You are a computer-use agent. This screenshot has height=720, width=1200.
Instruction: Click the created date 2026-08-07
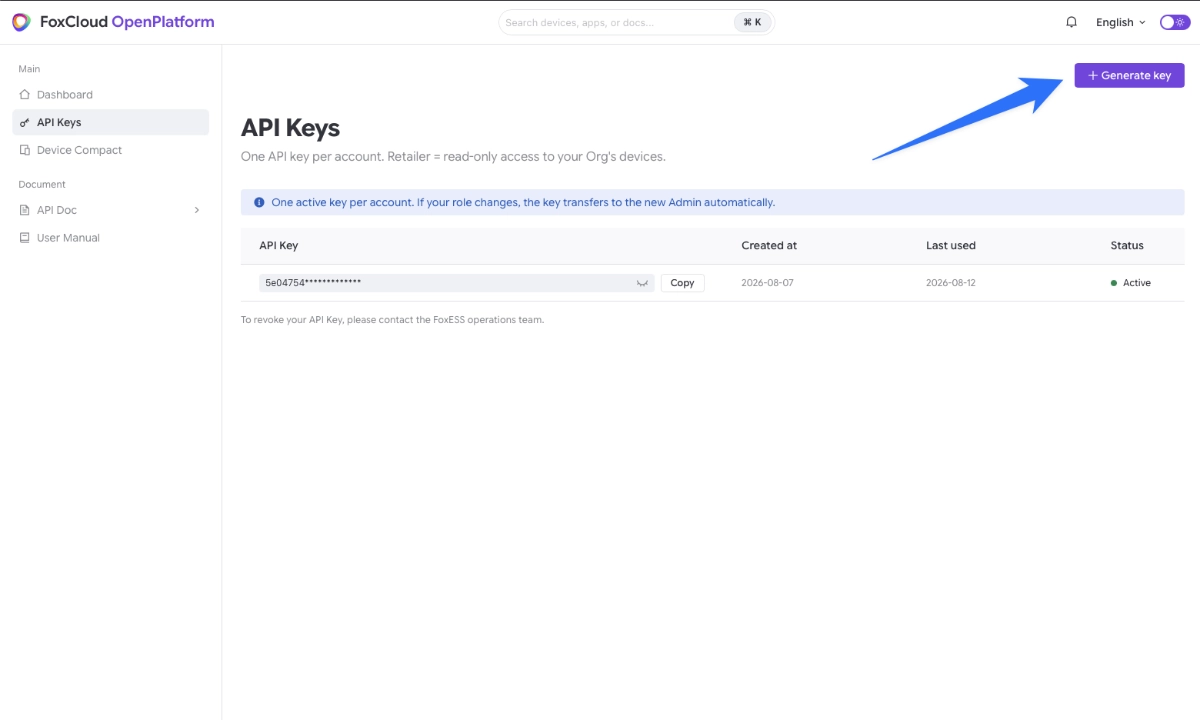[x=767, y=283]
